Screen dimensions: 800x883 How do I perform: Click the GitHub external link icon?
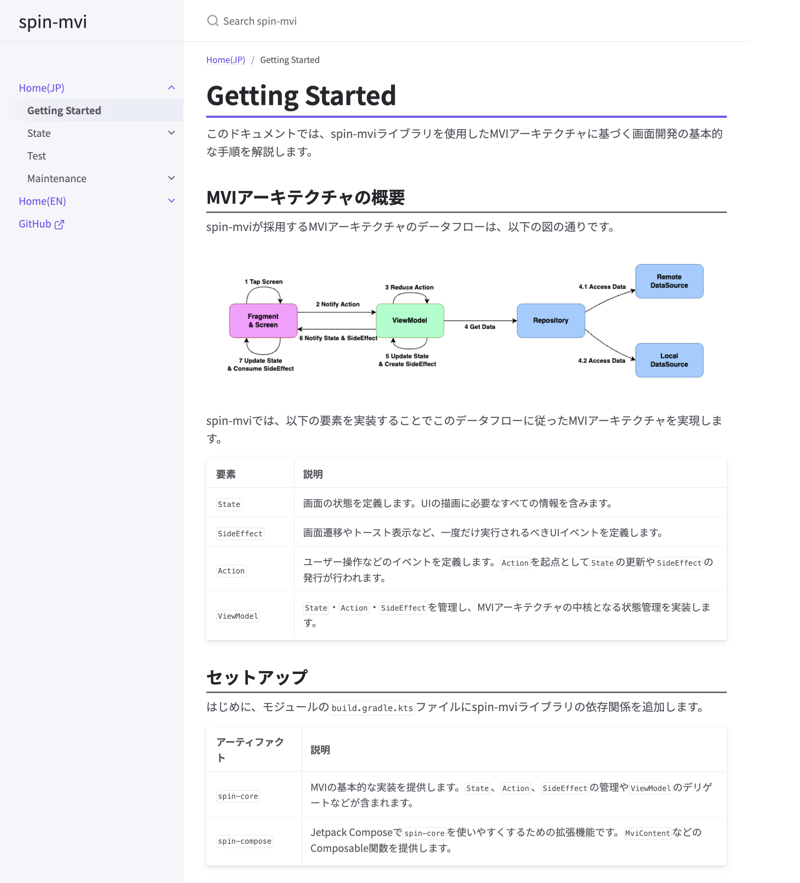[59, 224]
